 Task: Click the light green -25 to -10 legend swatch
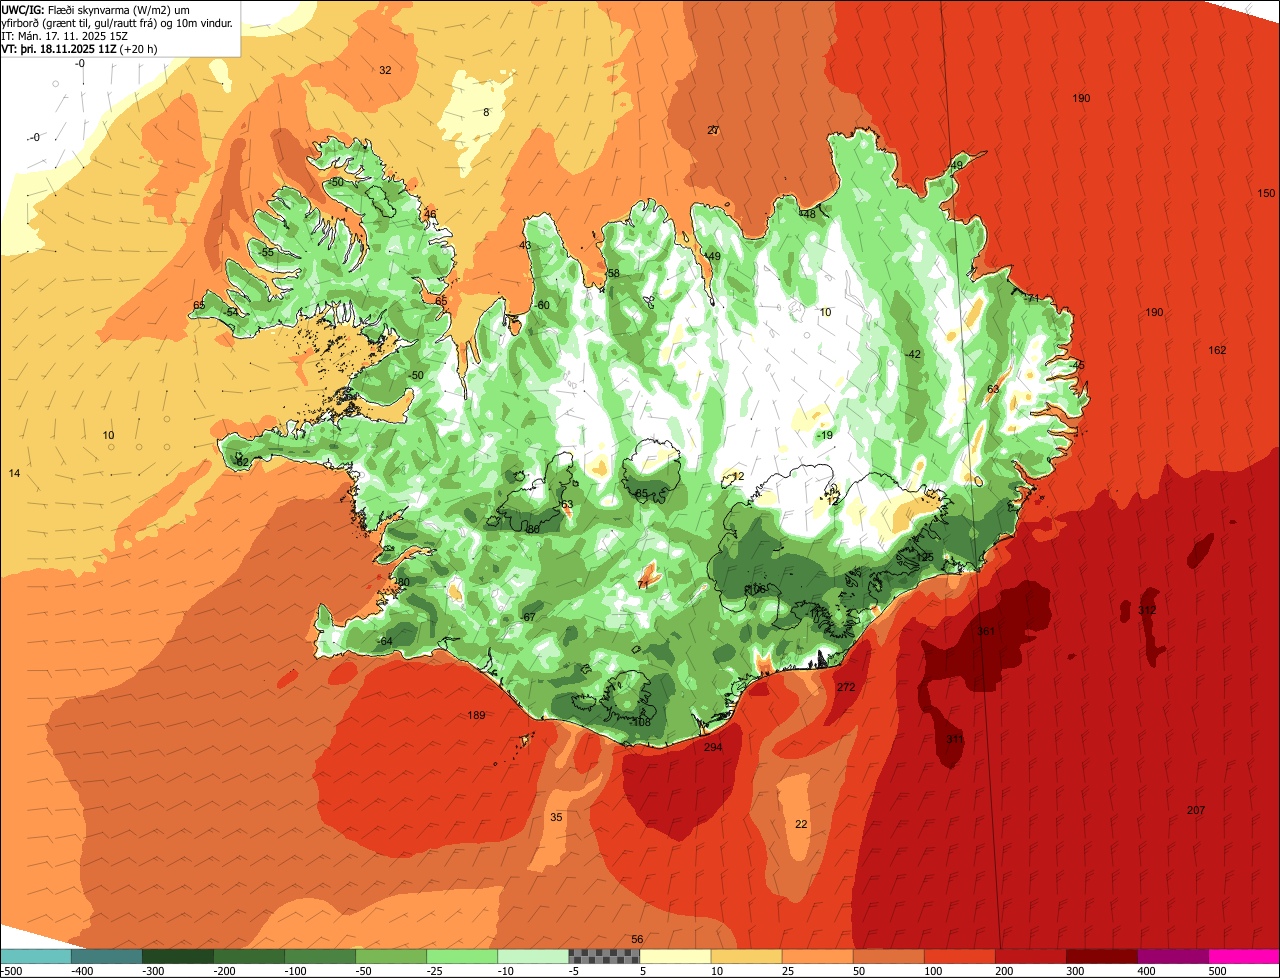coord(461,956)
